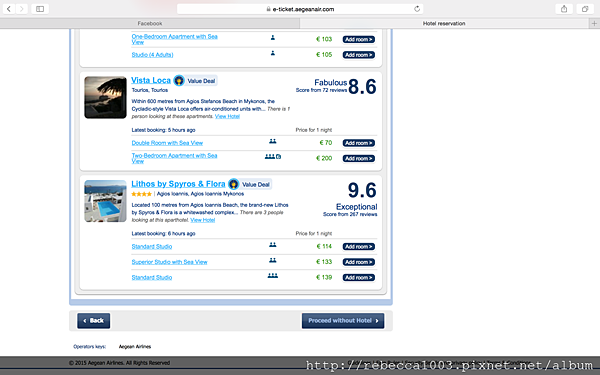Click the Lithos Value Deal badge icon
600x375 pixels.
point(233,184)
